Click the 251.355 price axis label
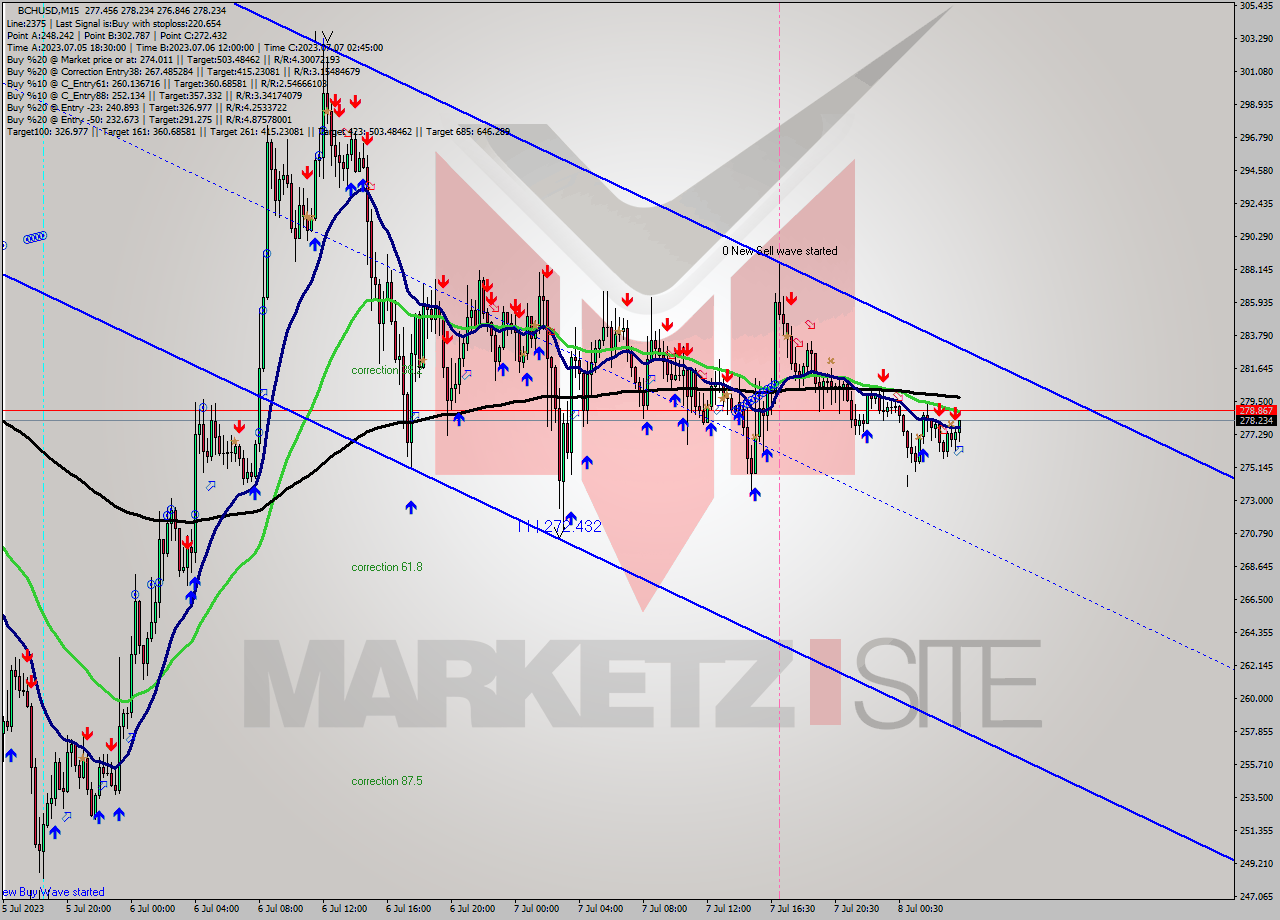 [1256, 831]
